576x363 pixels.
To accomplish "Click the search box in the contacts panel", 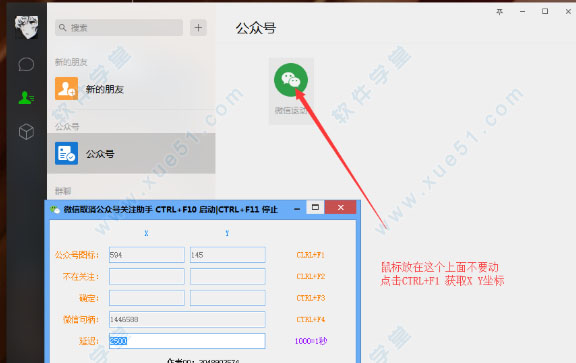I will (x=119, y=28).
